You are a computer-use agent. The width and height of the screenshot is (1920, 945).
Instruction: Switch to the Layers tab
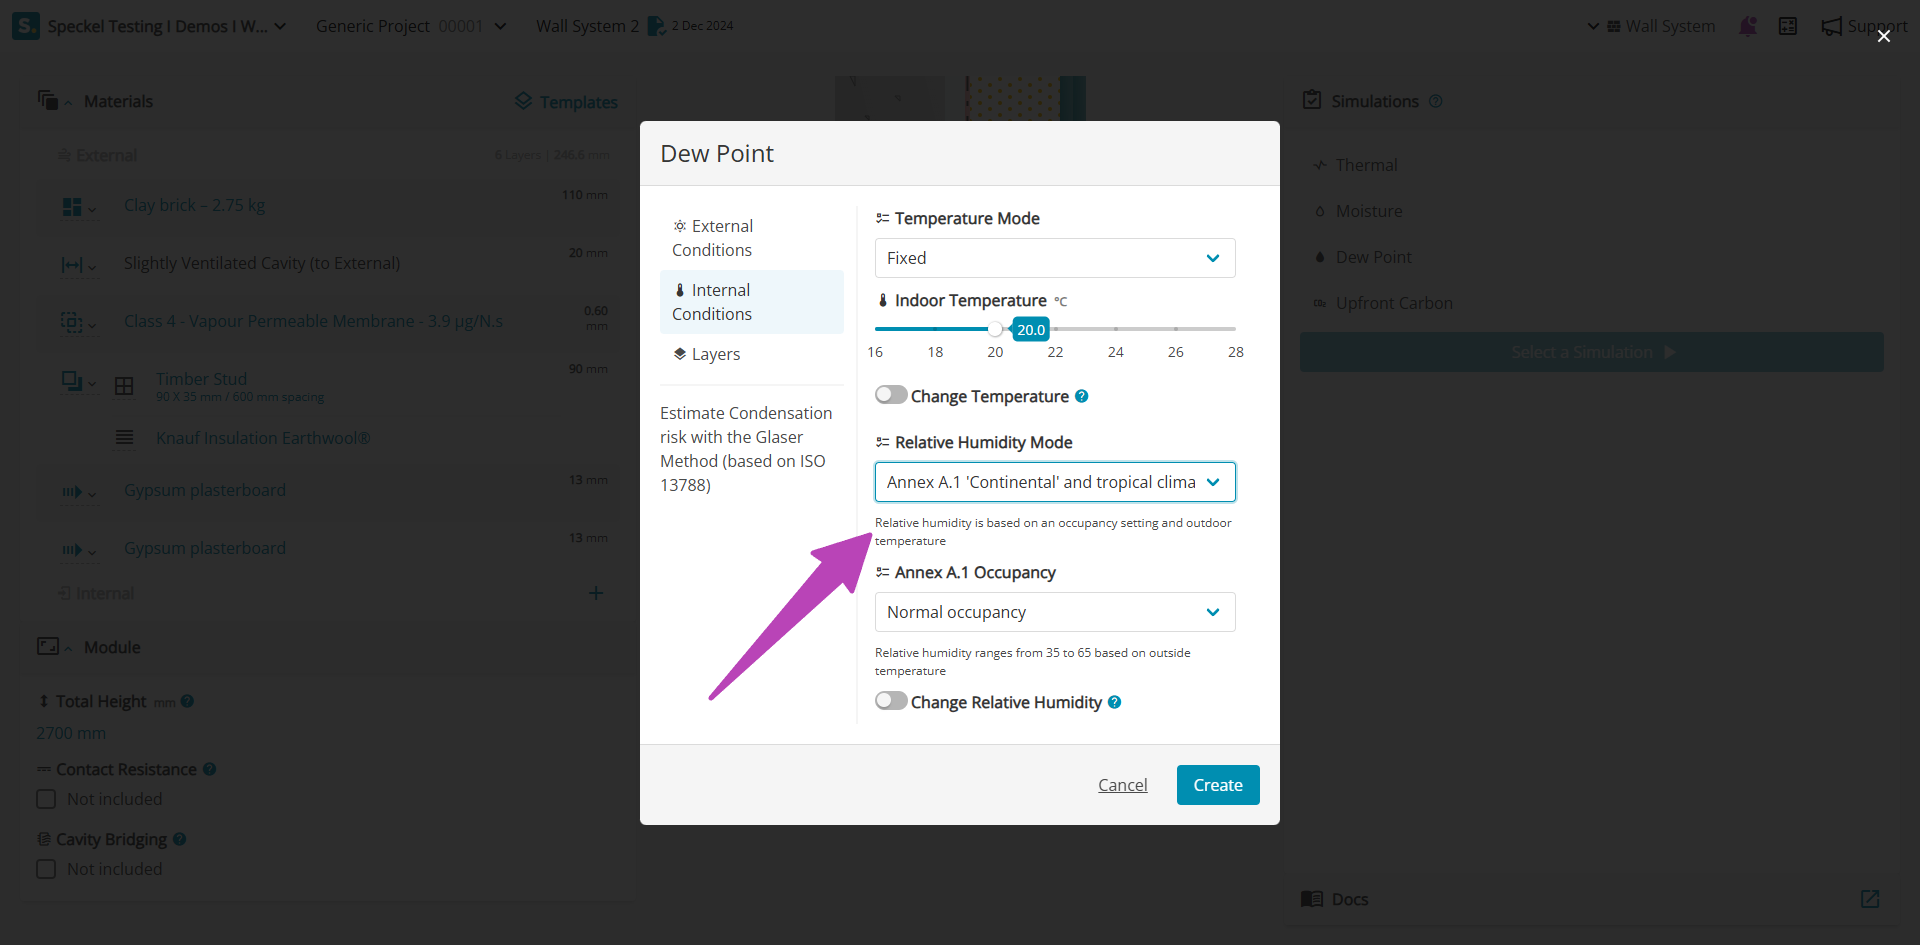coord(715,354)
